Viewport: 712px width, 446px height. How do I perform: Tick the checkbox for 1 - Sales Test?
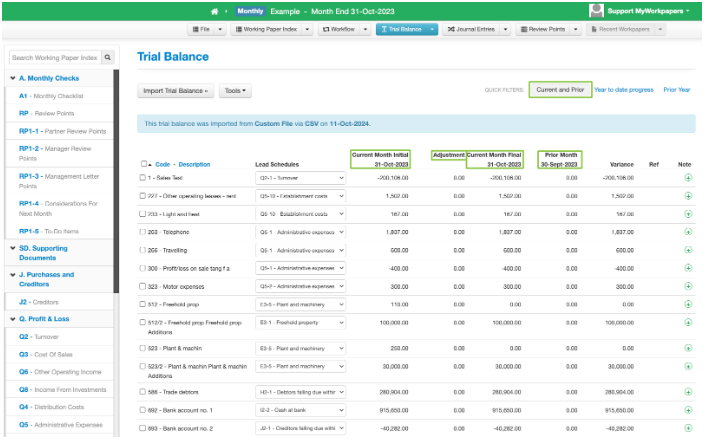point(144,177)
